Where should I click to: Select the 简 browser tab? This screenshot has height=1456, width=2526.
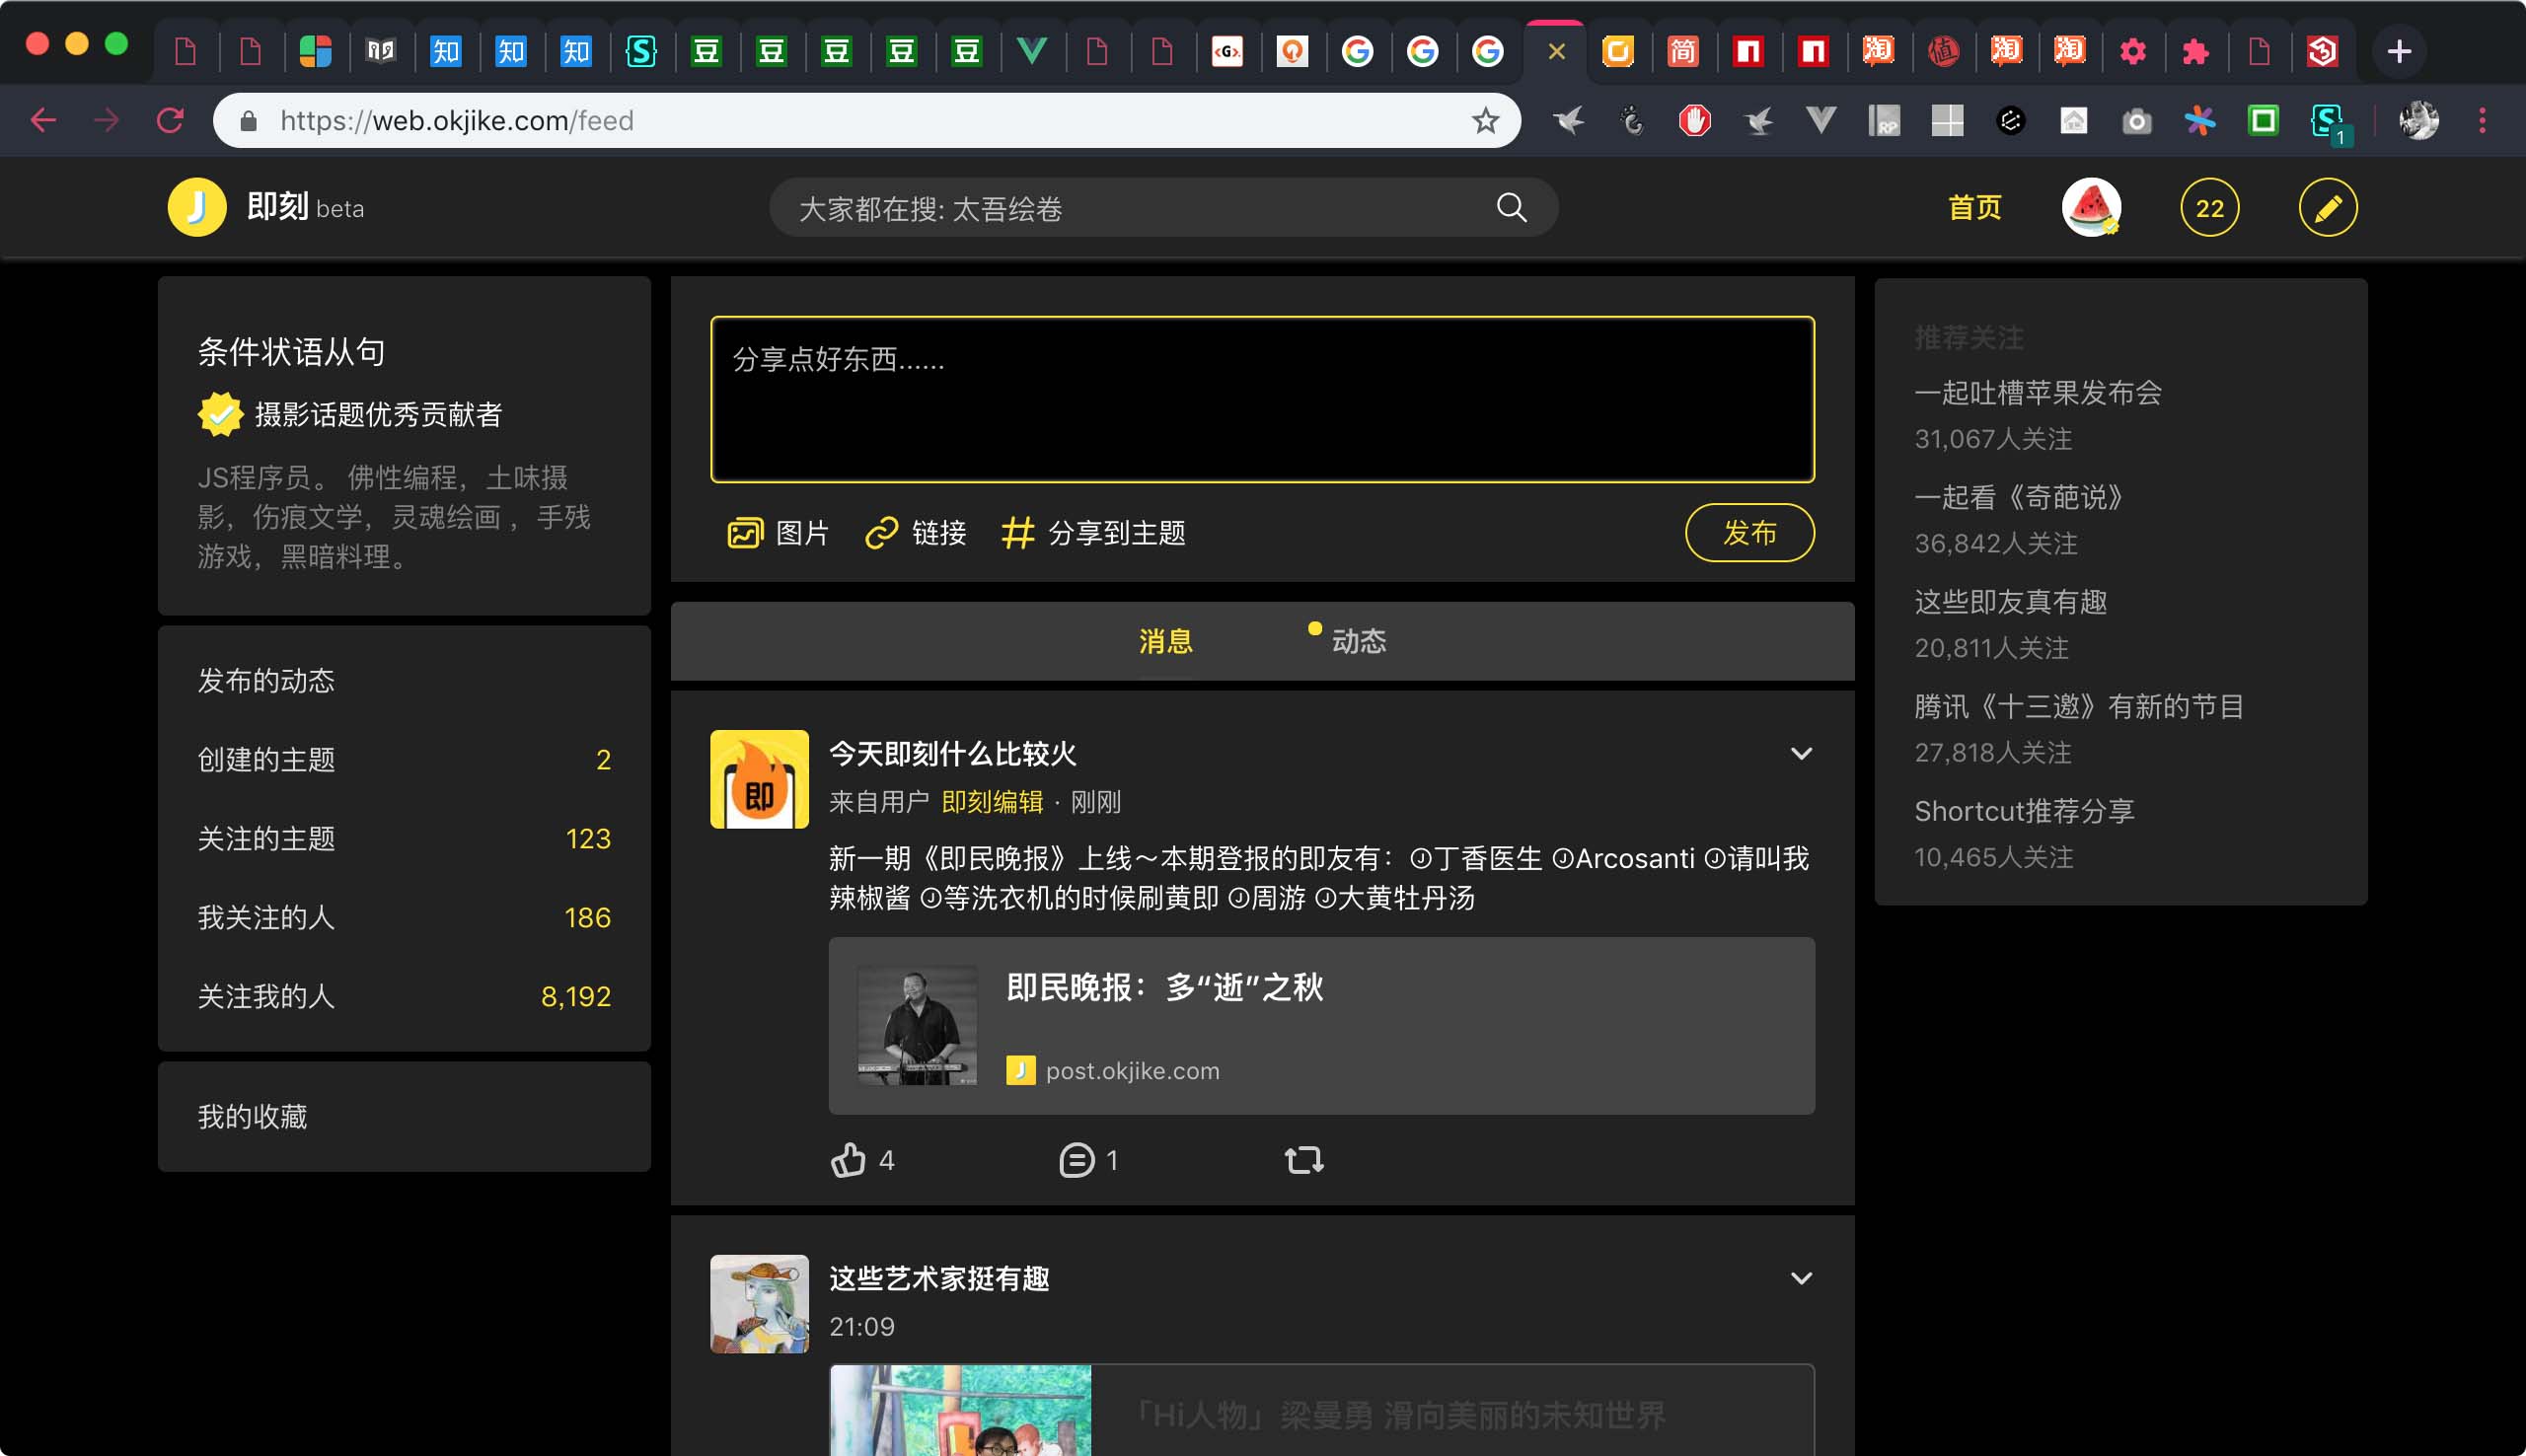(x=1683, y=51)
